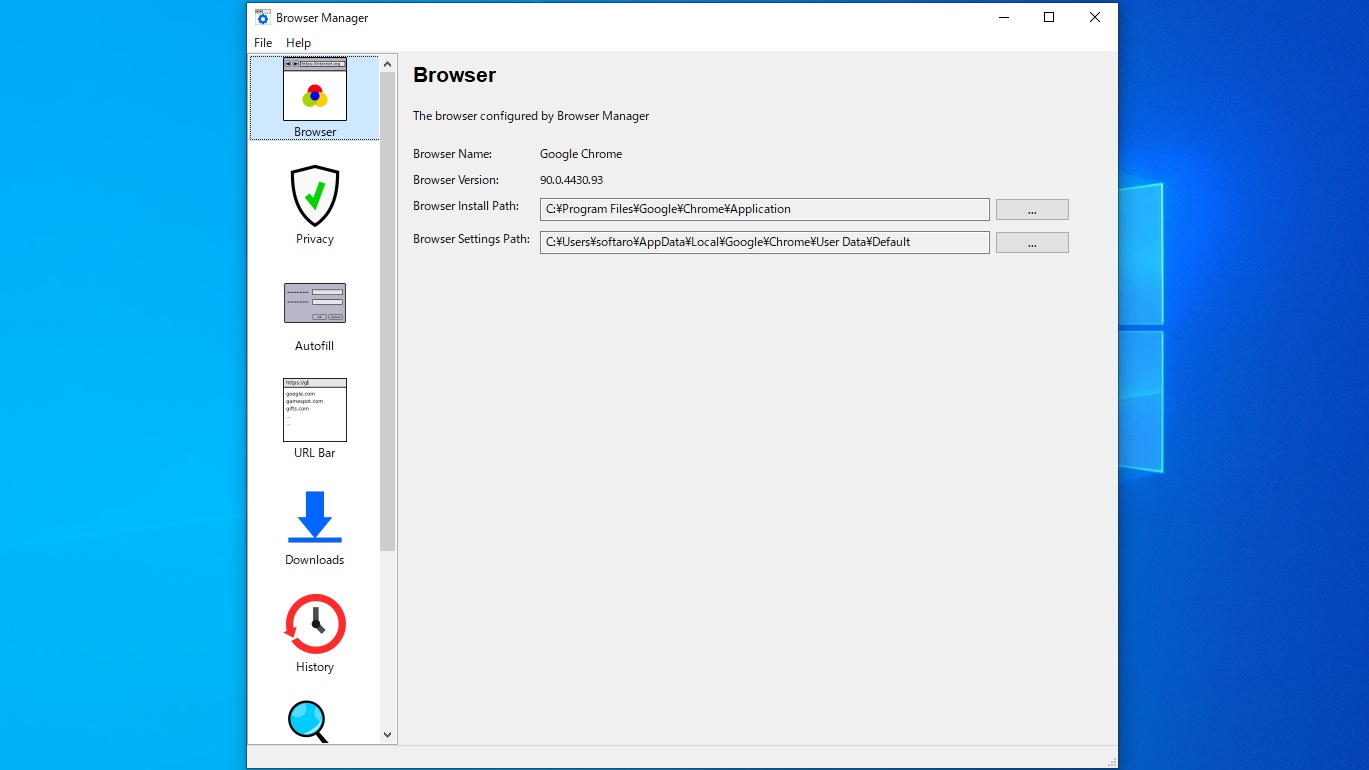The height and width of the screenshot is (770, 1369).
Task: Maximize the Browser Manager window
Action: 1049,17
